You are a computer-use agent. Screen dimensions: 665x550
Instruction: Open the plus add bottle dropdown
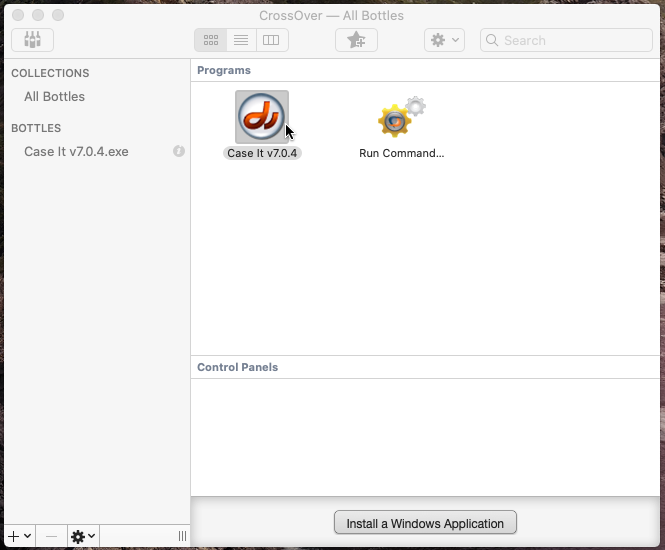[x=20, y=536]
